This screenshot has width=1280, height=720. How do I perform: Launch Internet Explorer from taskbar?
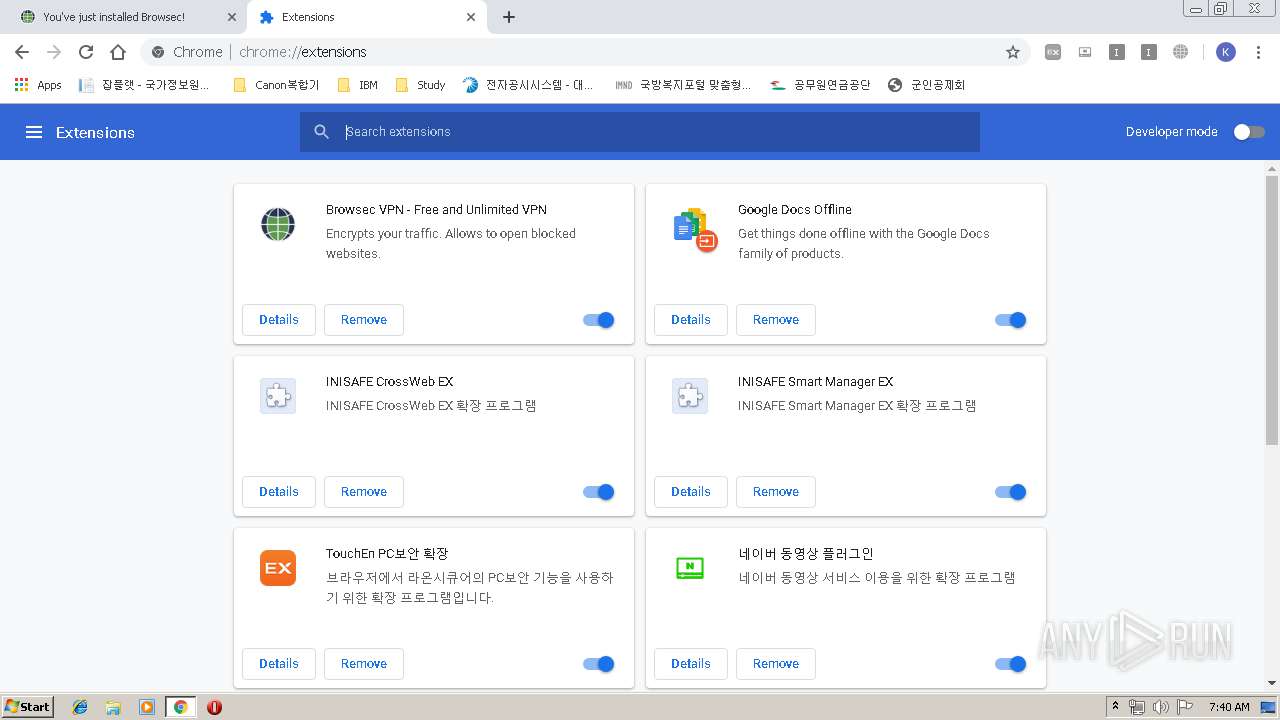pyautogui.click(x=80, y=707)
